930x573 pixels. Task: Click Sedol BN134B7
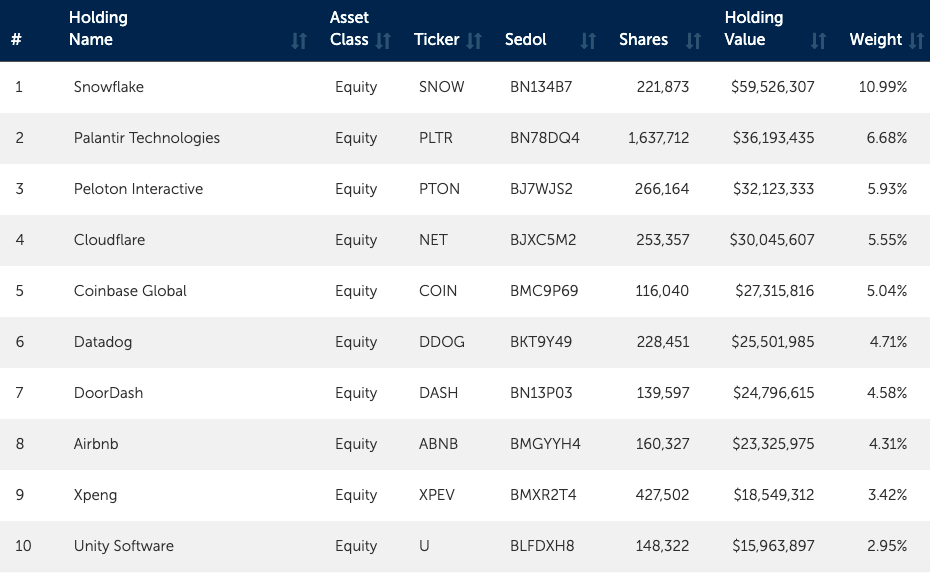tap(541, 87)
